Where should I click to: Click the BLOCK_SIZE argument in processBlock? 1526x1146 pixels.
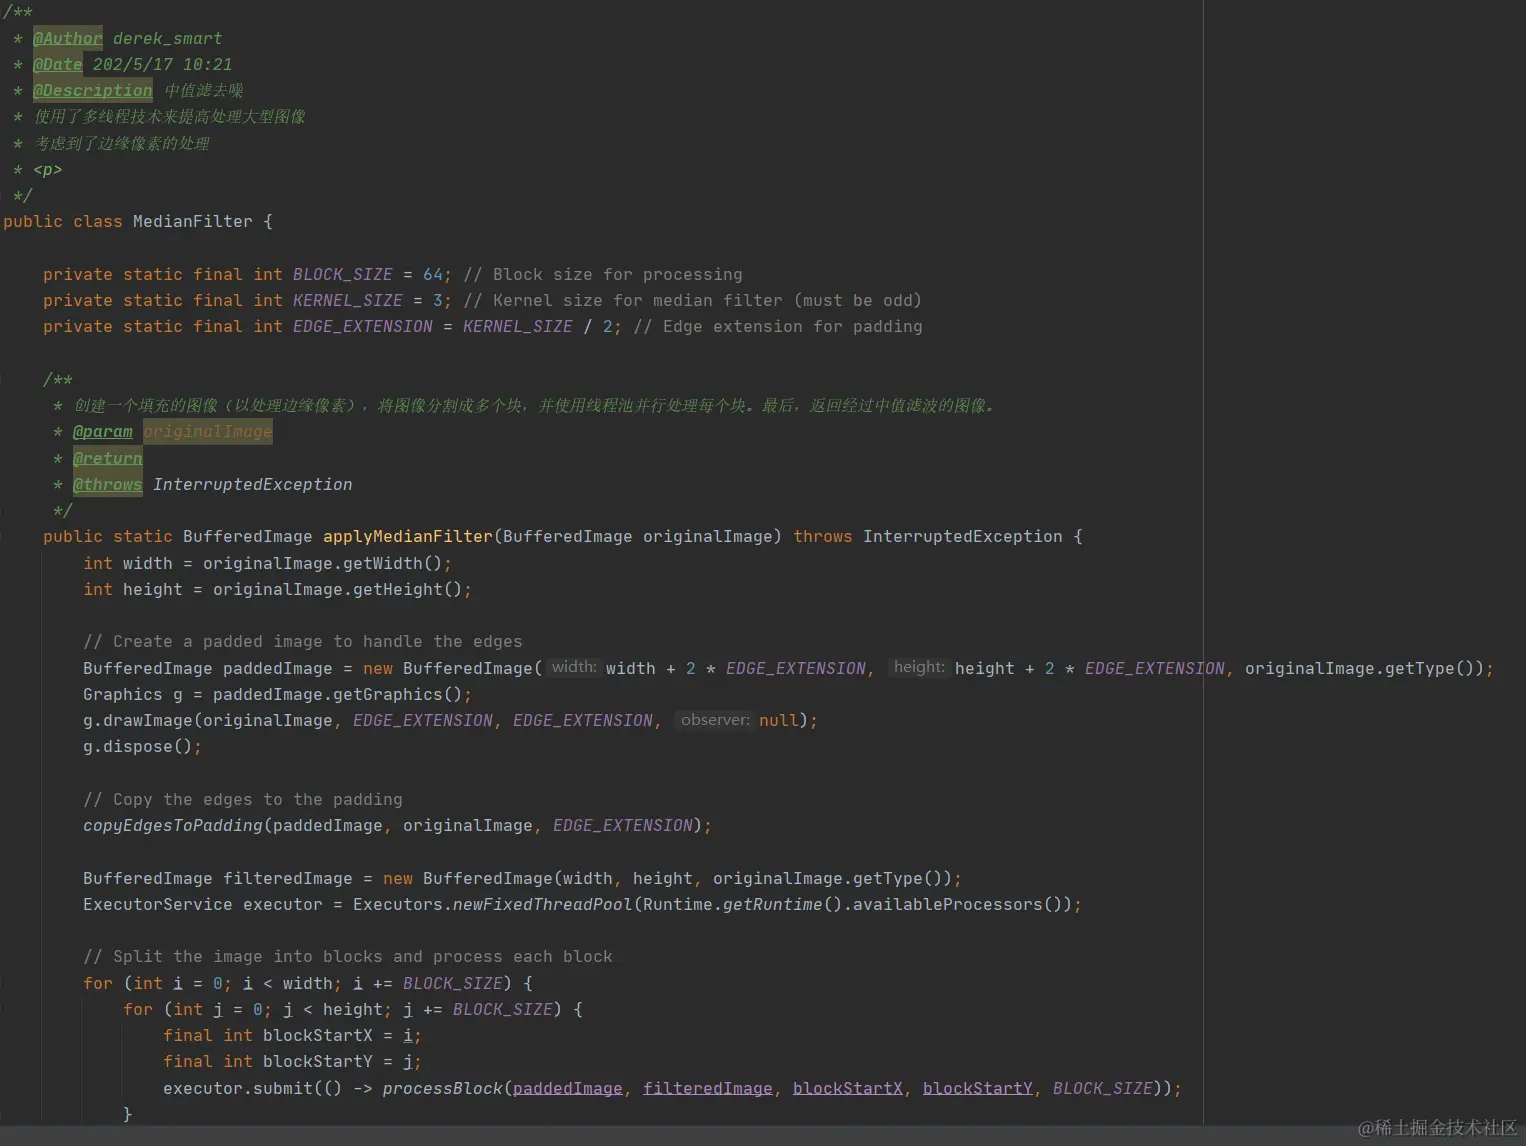[1103, 1088]
